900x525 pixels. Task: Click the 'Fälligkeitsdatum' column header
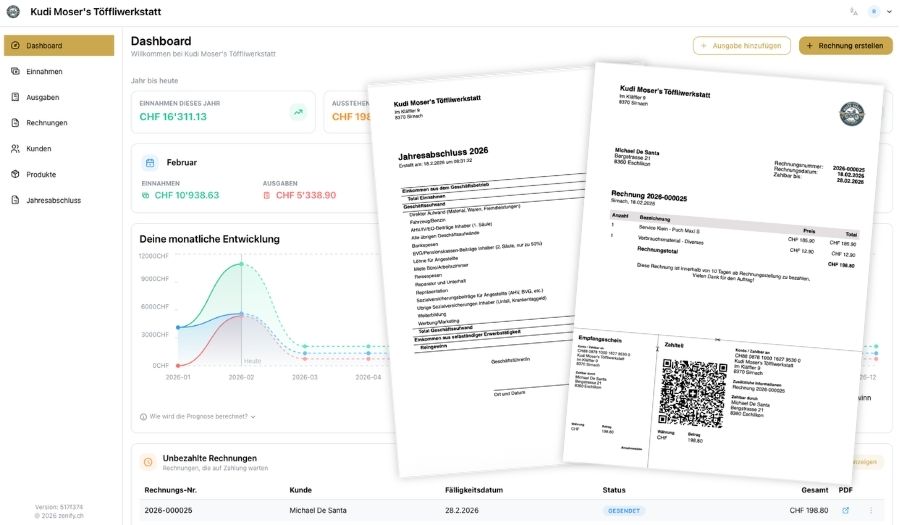tap(474, 490)
